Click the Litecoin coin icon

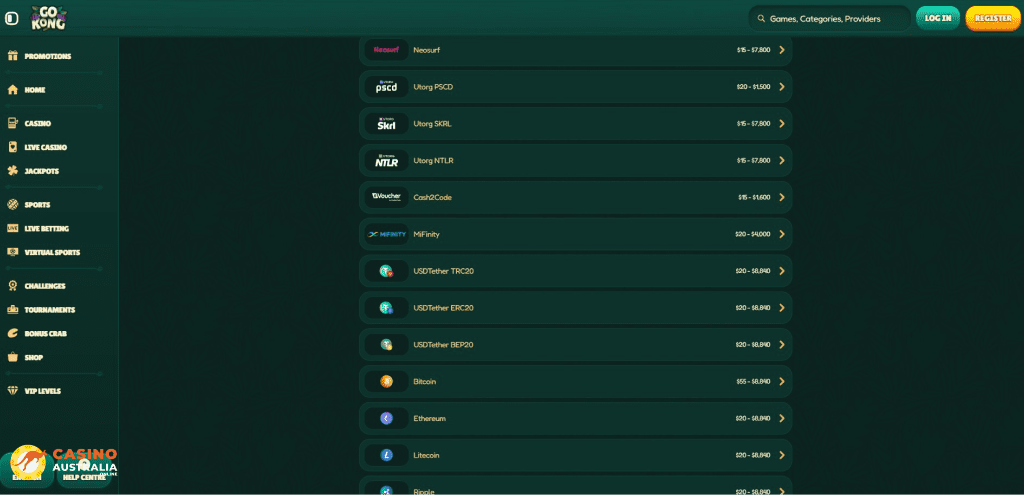click(x=386, y=455)
